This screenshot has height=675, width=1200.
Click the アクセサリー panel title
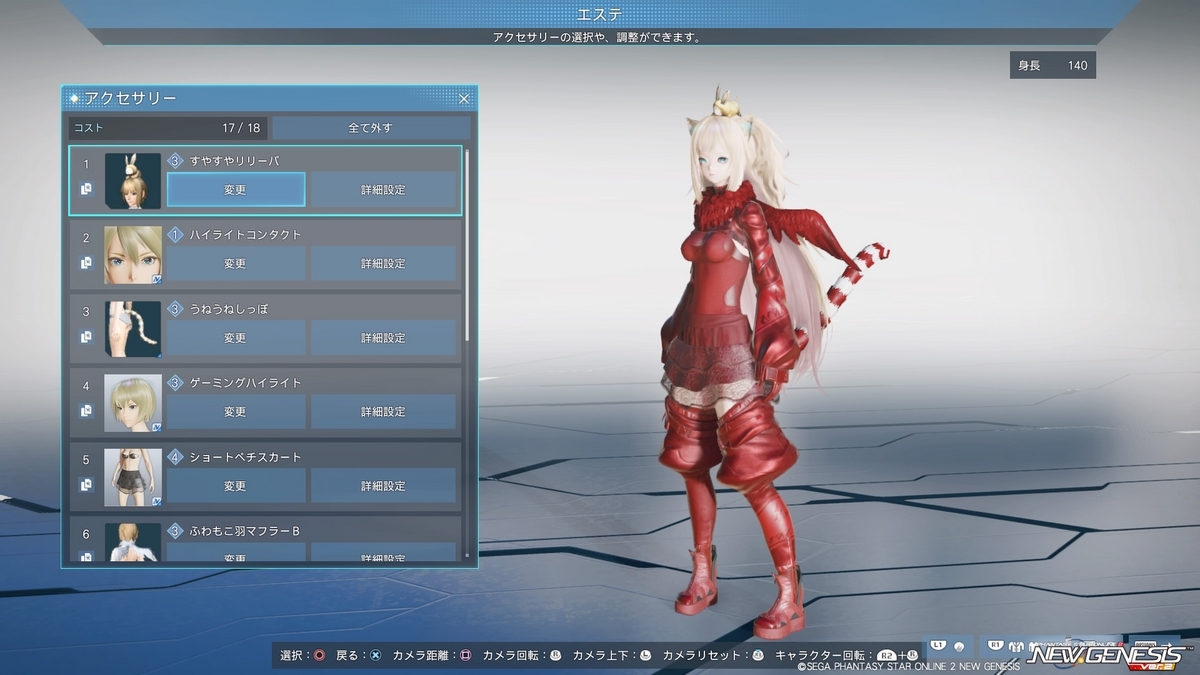pos(131,98)
